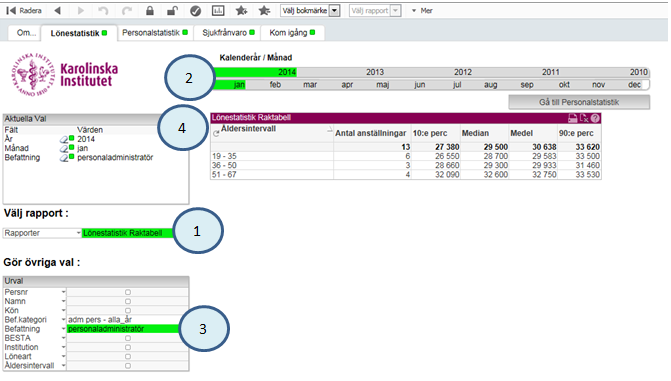The height and width of the screenshot is (381, 671).
Task: Expand the Namn selection list
Action: pos(63,301)
